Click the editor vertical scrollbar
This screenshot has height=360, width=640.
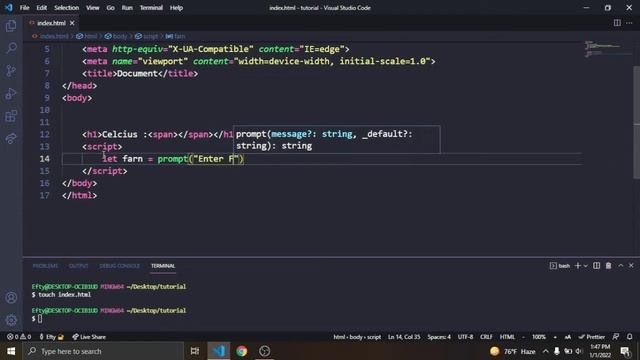636,122
